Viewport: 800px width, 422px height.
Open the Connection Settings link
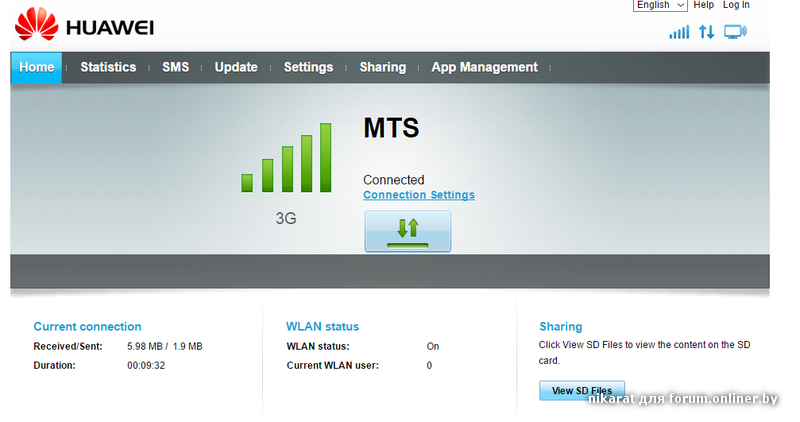coord(419,195)
